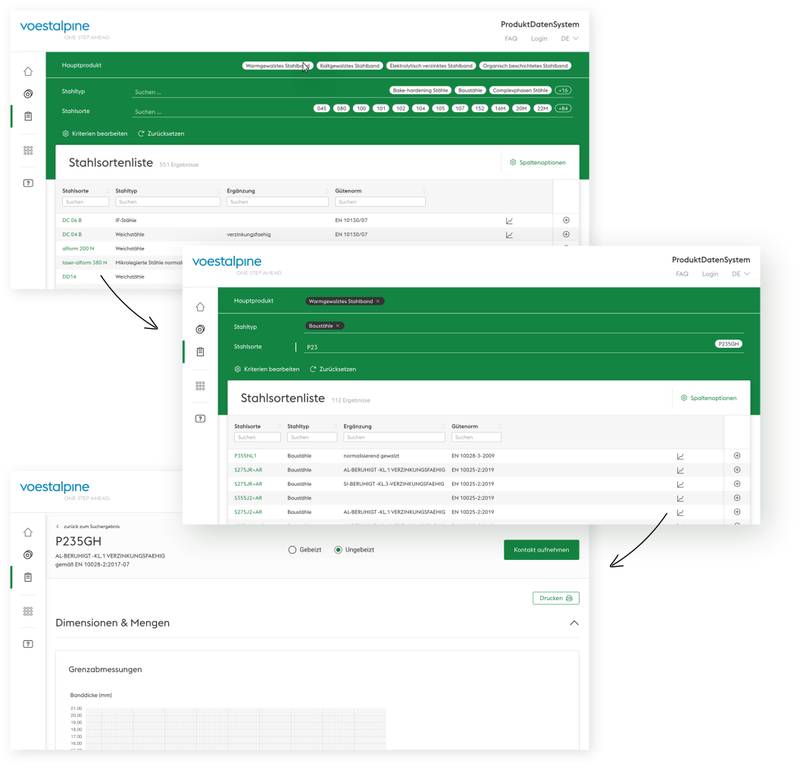Click the printer icon on the Drucken button
This screenshot has height=766, width=800.
point(568,597)
